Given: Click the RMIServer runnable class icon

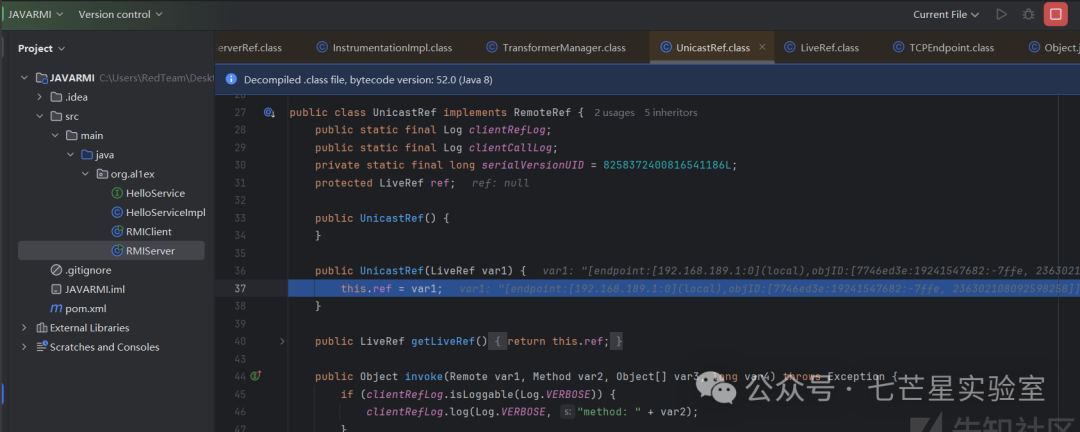Looking at the screenshot, I should pyautogui.click(x=117, y=251).
